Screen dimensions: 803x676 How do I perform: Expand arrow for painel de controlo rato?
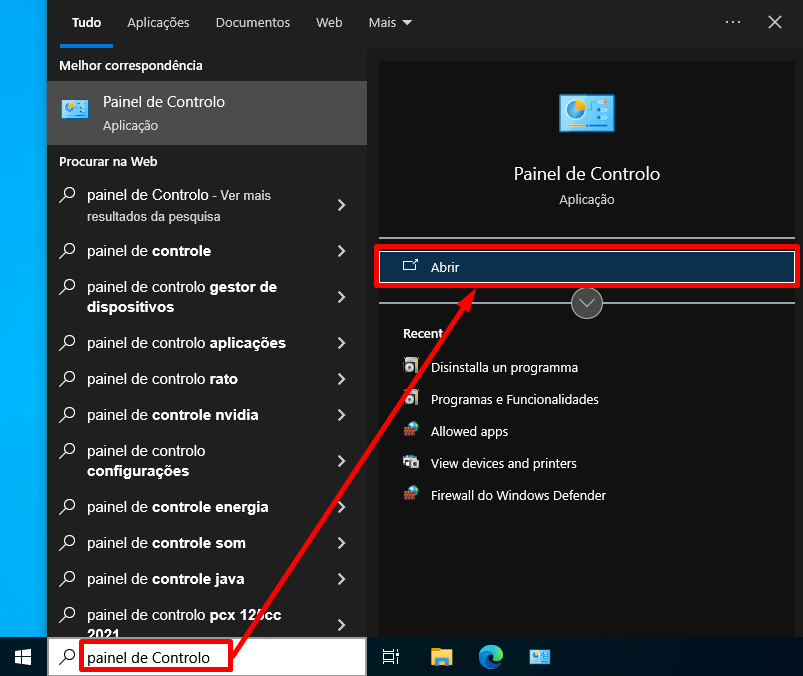point(342,379)
